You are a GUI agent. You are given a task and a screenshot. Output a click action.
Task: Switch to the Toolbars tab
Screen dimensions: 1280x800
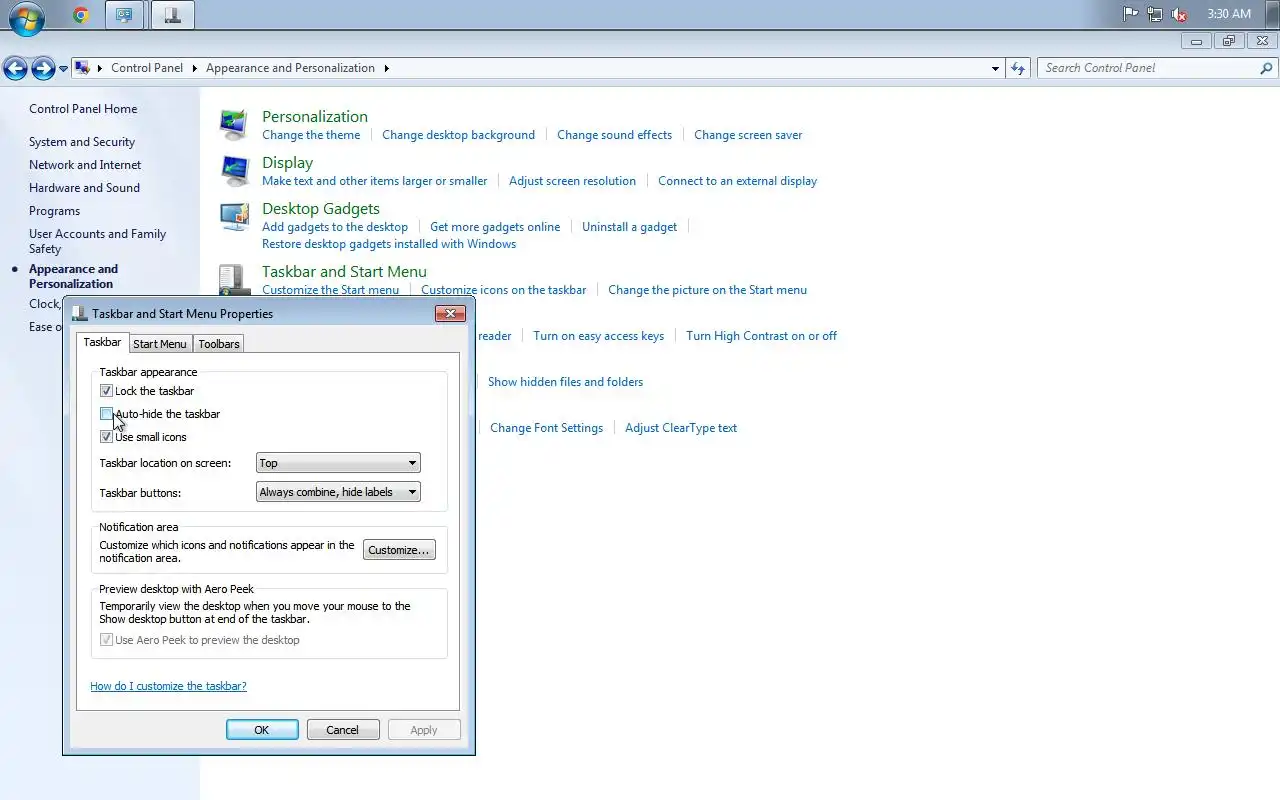(x=219, y=344)
